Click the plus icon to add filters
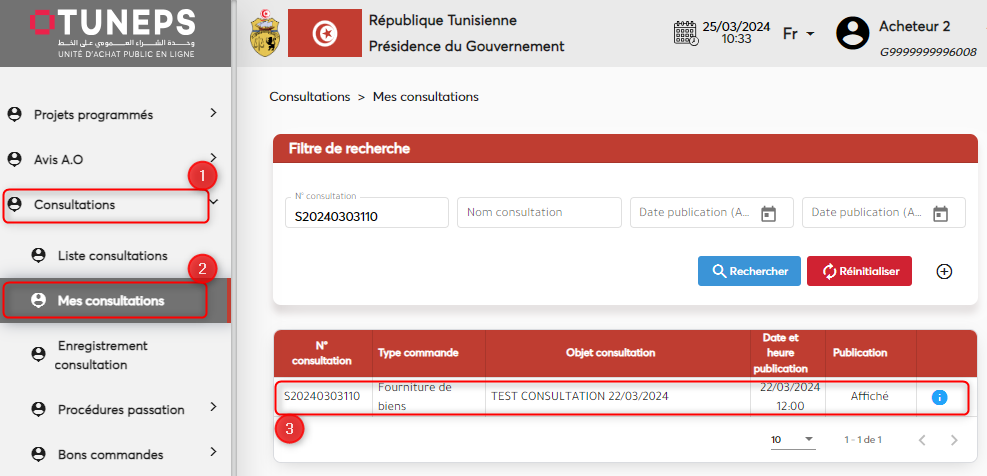Image resolution: width=987 pixels, height=476 pixels. pyautogui.click(x=944, y=271)
